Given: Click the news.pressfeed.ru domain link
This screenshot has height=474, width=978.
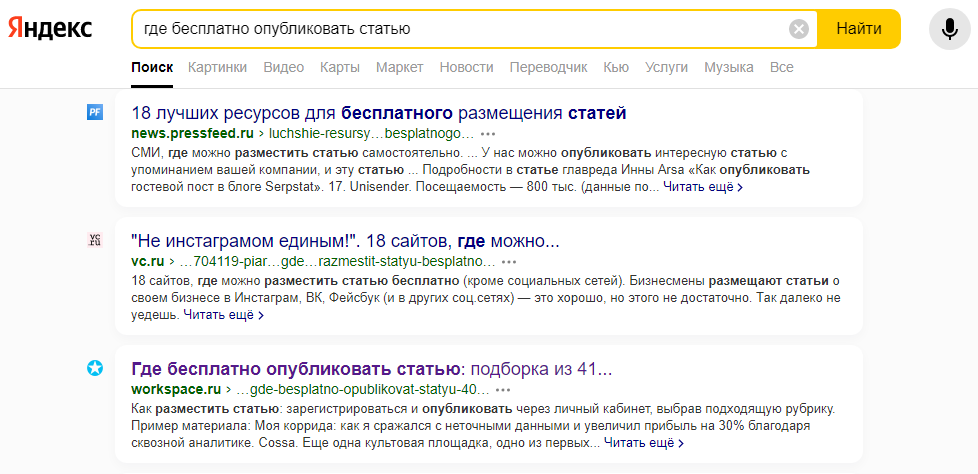Looking at the screenshot, I should click(193, 133).
